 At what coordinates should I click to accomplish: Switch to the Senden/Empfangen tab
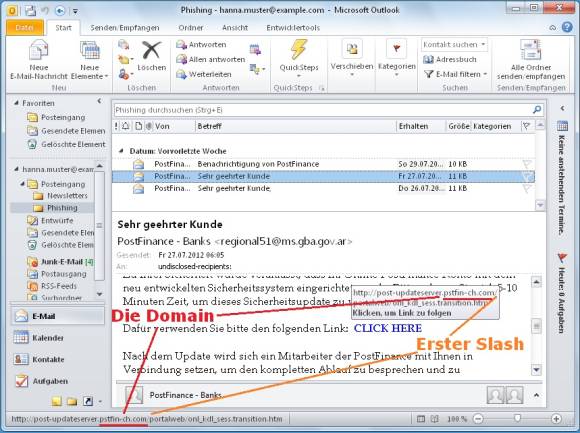[125, 28]
